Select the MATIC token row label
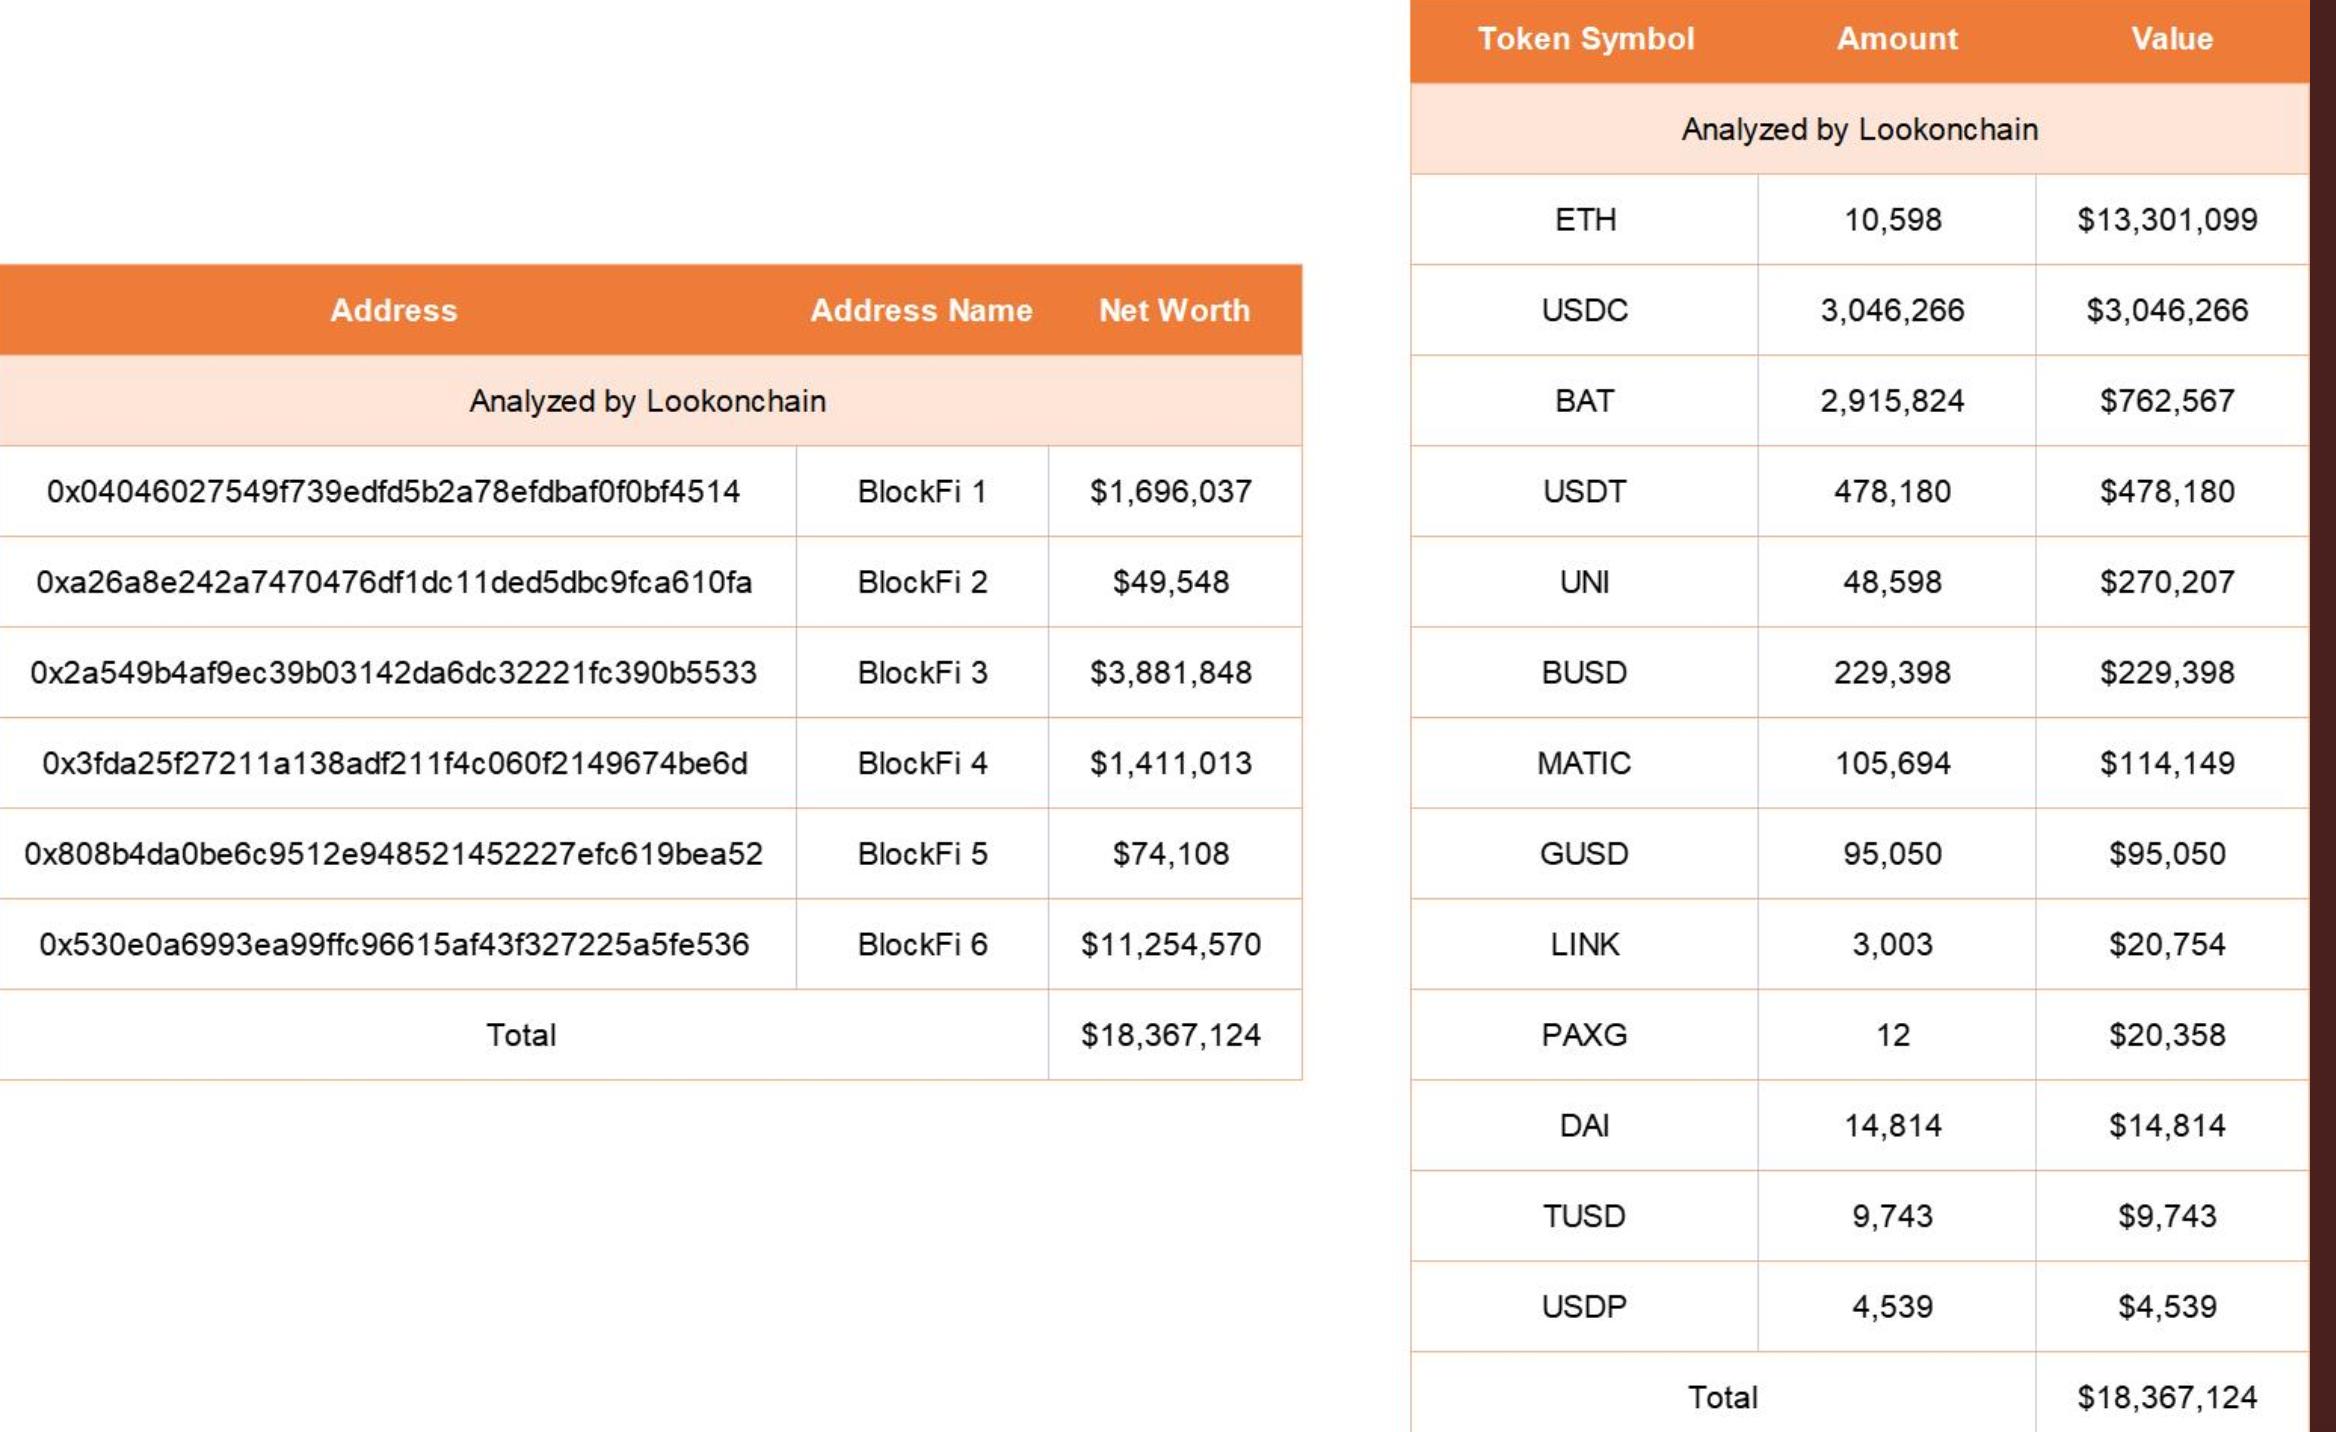 coord(1584,764)
